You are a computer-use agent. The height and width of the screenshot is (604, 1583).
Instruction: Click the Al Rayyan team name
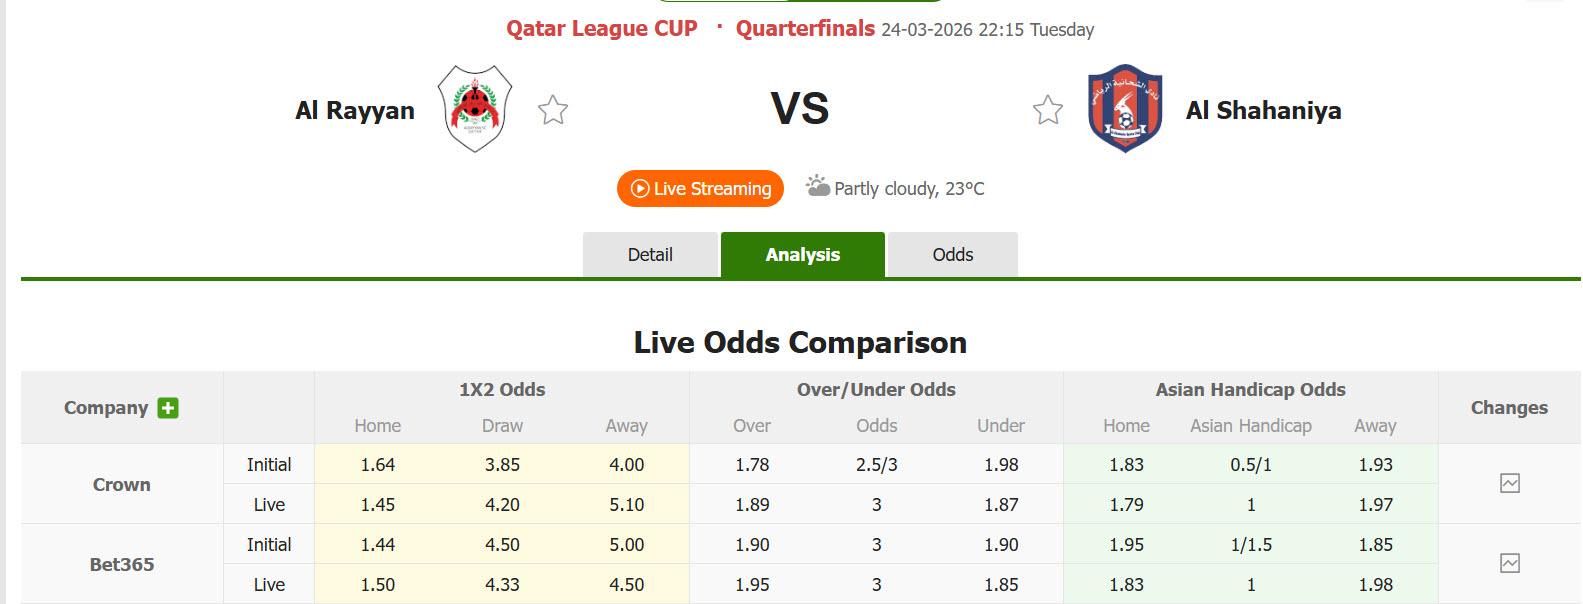[x=355, y=111]
